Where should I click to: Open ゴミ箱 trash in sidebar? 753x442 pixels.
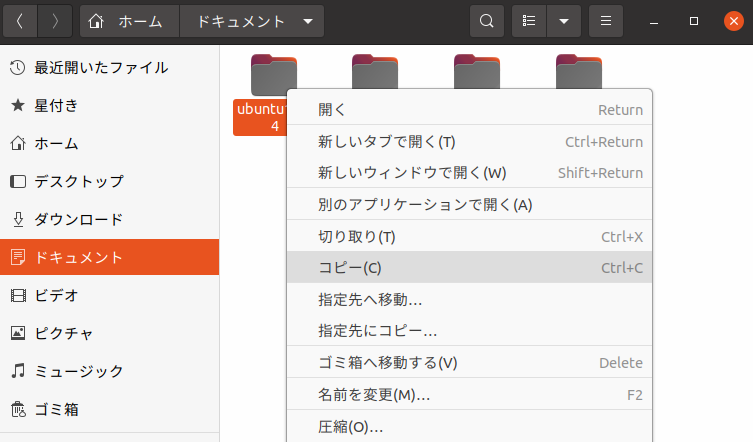click(56, 409)
